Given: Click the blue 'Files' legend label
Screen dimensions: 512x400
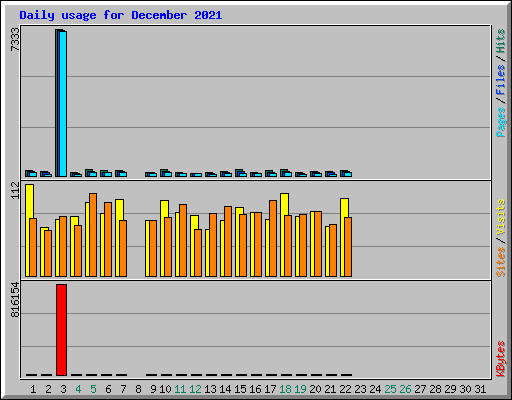Looking at the screenshot, I should (500, 80).
